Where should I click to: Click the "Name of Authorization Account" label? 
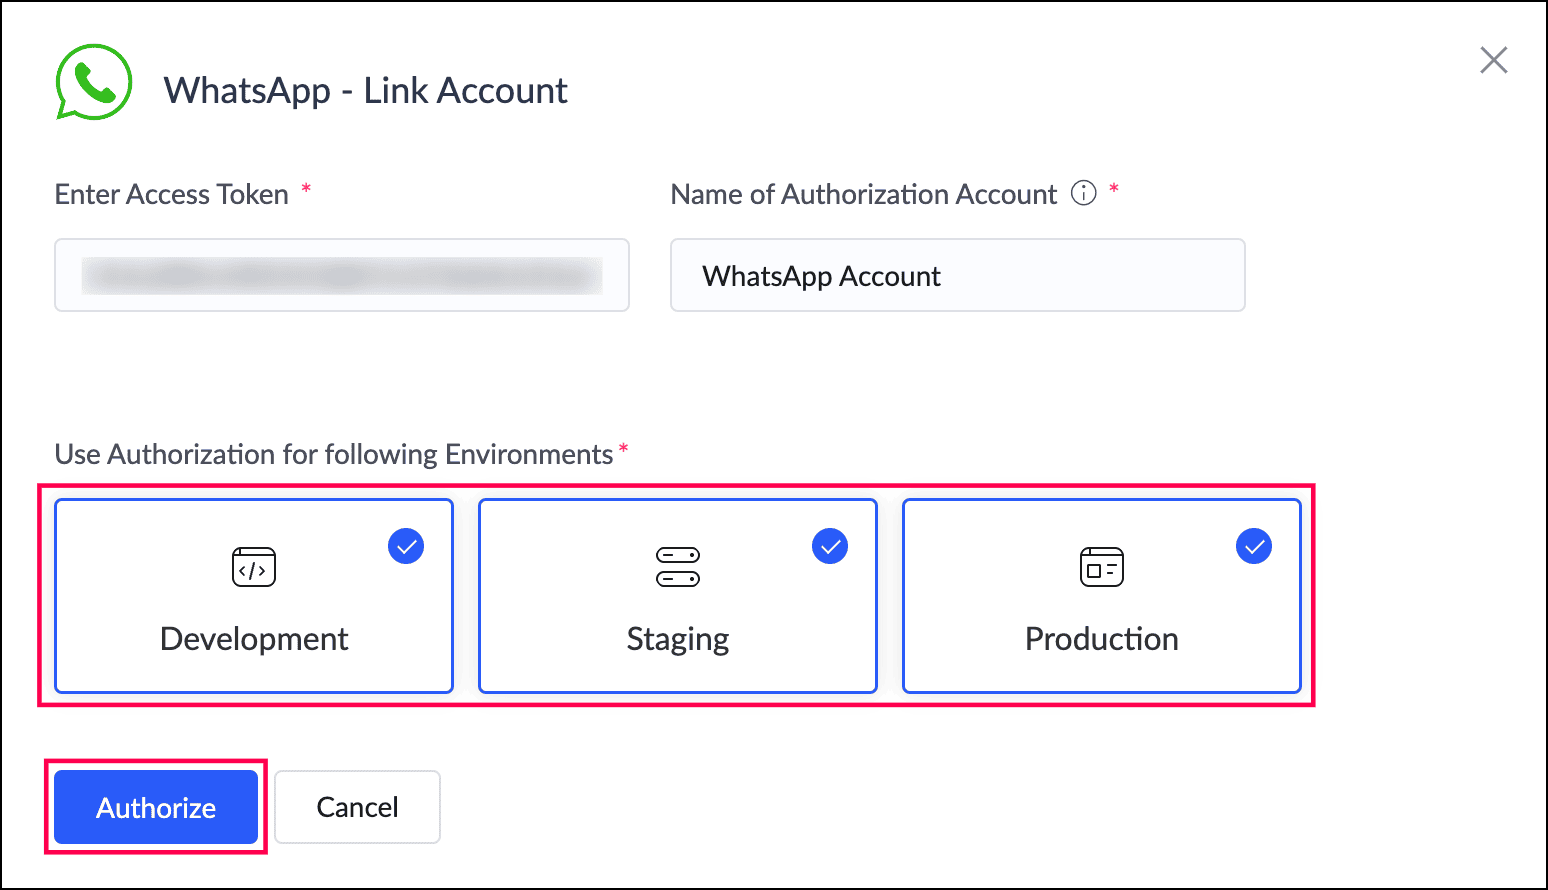(863, 194)
